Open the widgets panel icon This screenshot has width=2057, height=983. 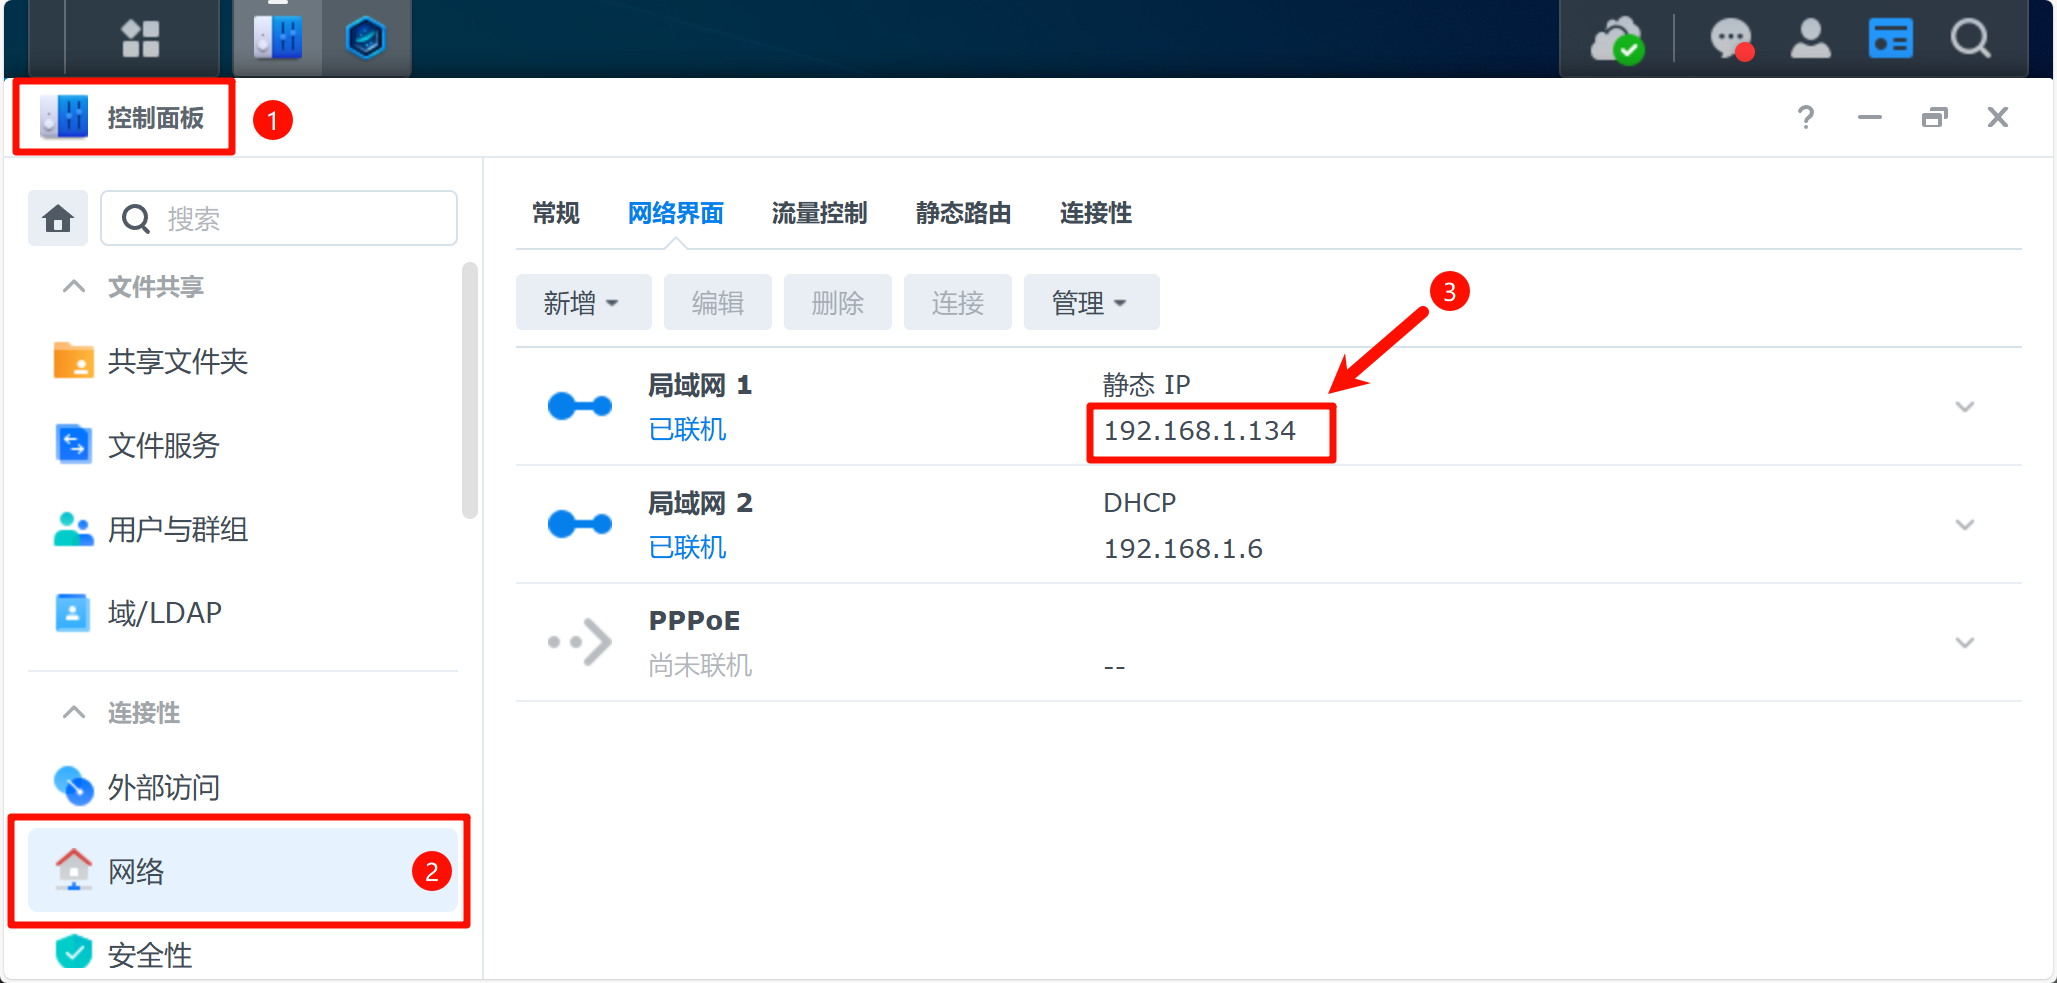coord(1890,38)
